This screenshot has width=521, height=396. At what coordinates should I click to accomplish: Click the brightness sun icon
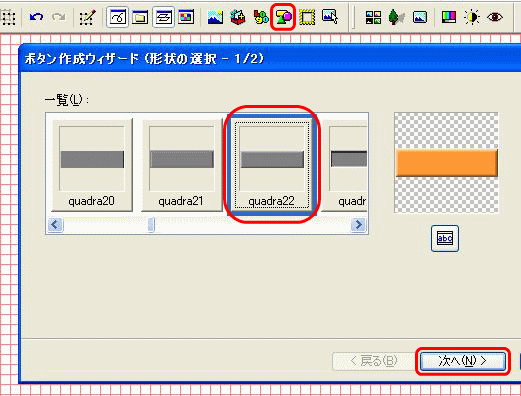[x=472, y=17]
